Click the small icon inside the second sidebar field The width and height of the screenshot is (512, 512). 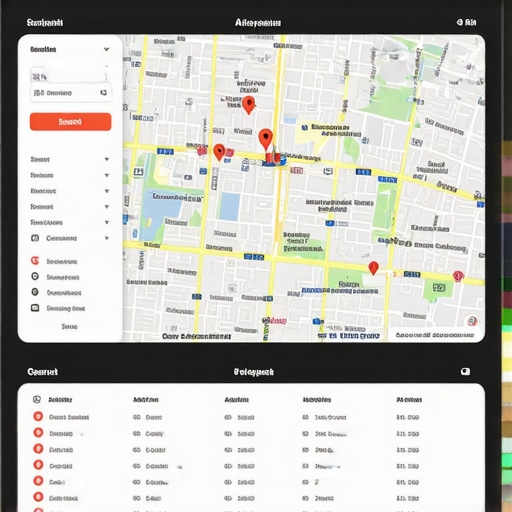(x=104, y=93)
